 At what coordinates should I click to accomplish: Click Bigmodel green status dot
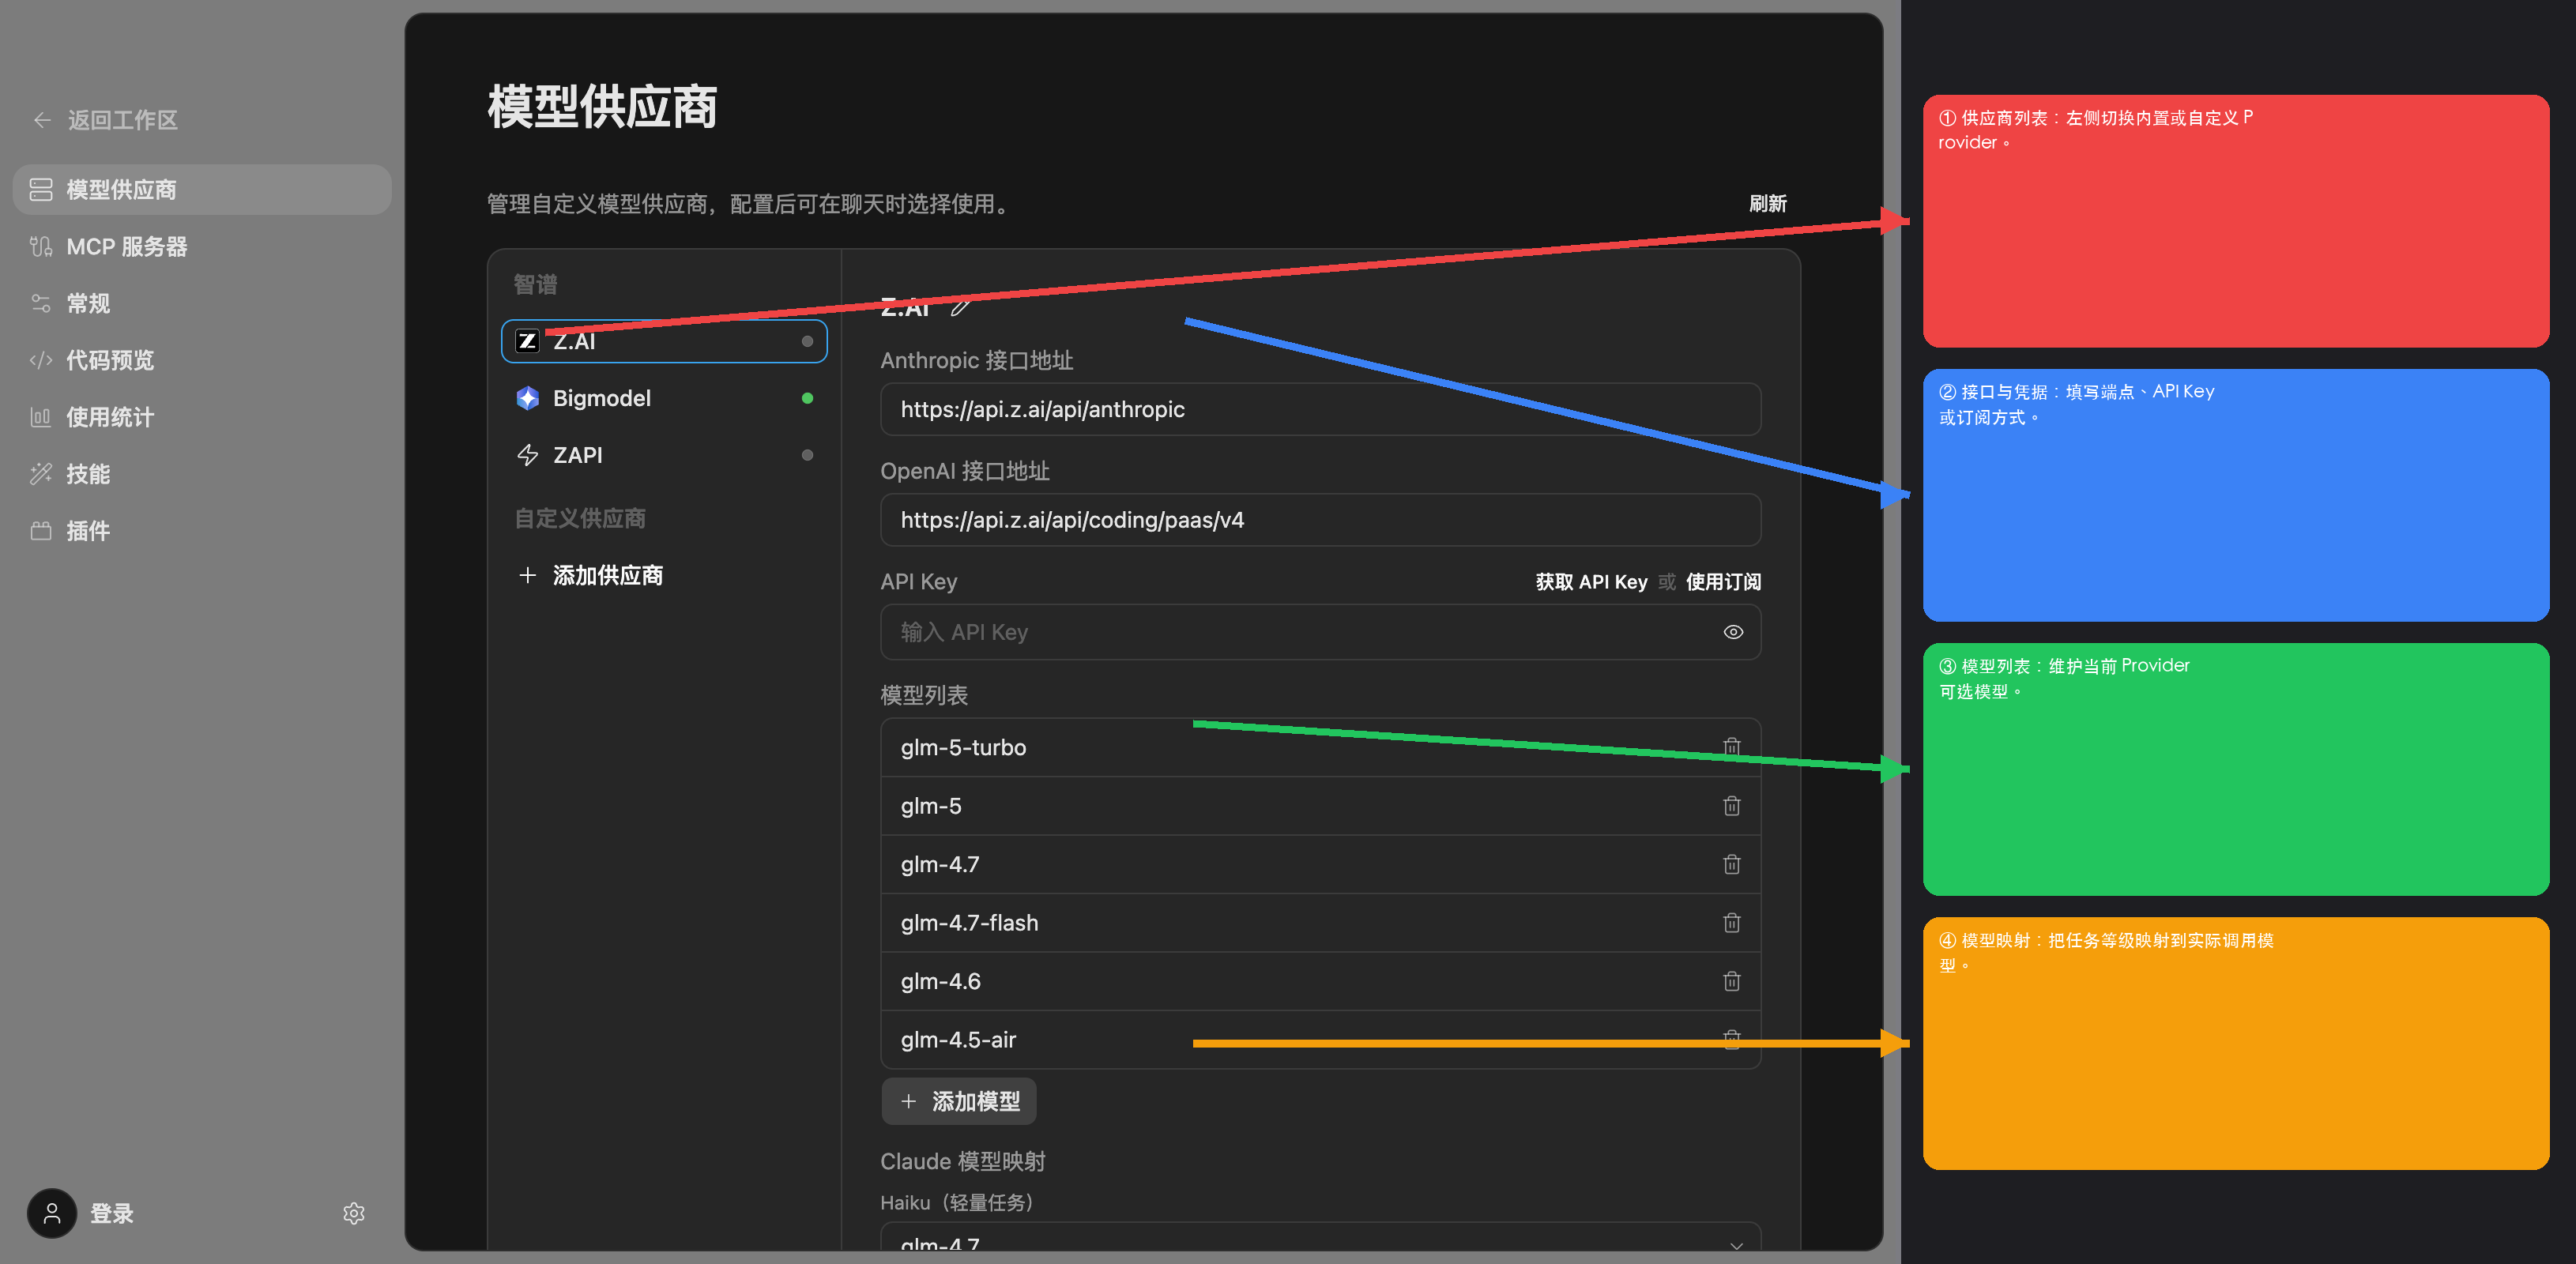click(x=807, y=398)
